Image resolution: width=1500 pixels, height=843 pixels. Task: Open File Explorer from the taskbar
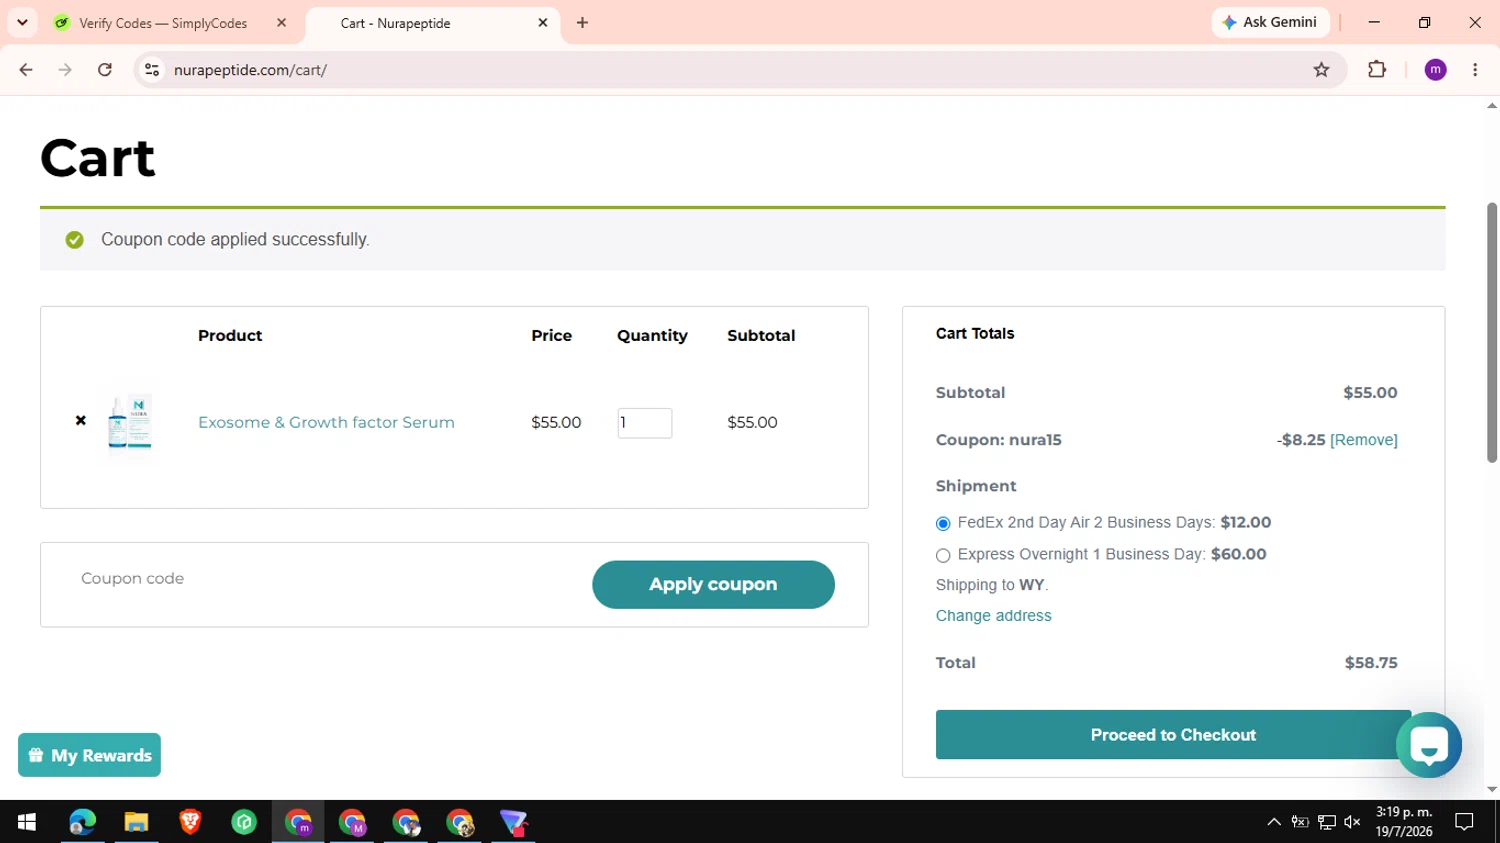136,822
